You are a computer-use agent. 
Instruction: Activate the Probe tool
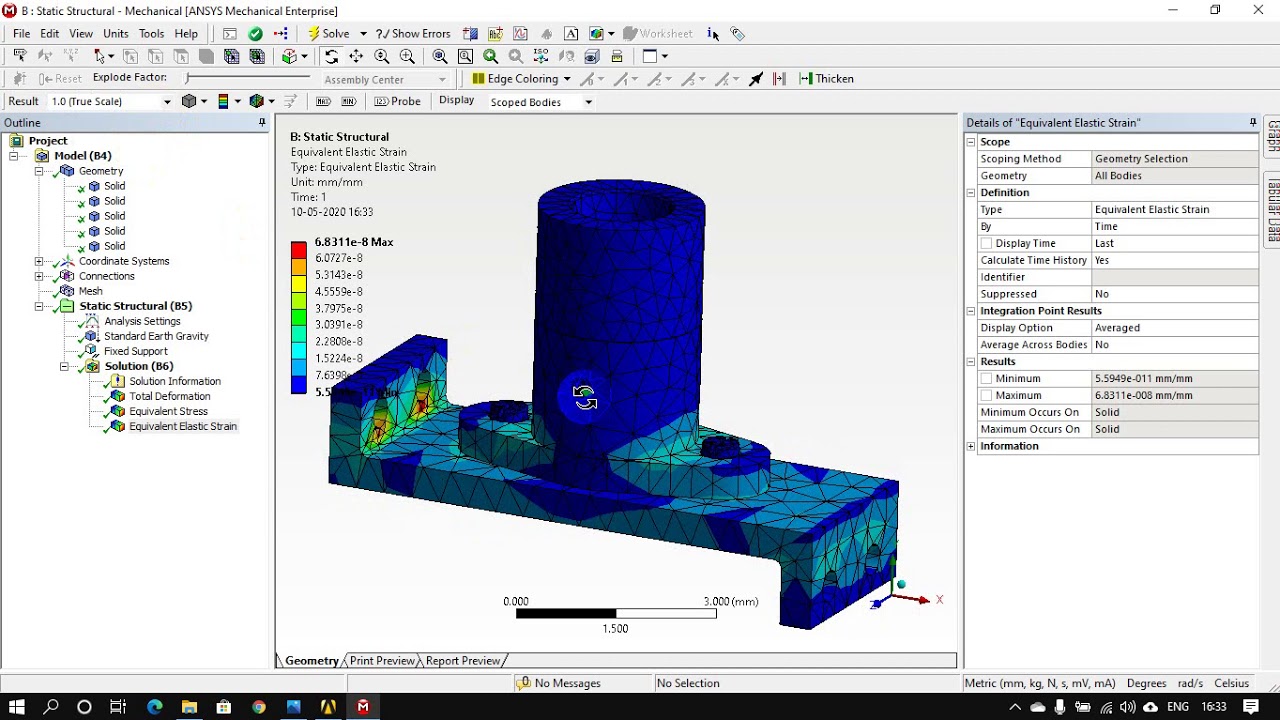[397, 101]
